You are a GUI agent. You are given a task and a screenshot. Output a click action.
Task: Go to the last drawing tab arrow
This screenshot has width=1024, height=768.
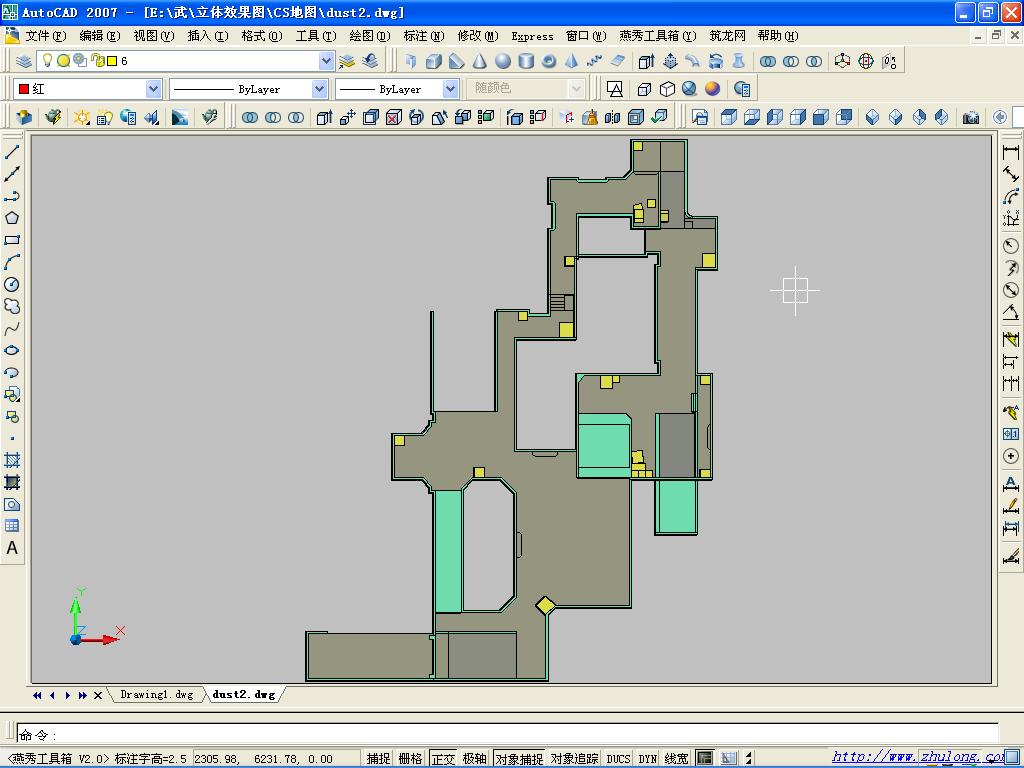point(83,696)
